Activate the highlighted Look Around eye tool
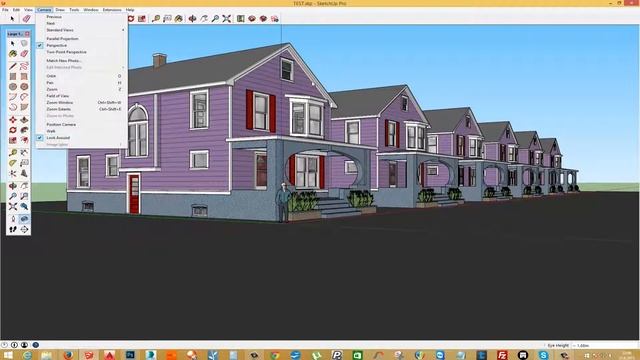Screen dimensions: 640x360 [x=24, y=219]
